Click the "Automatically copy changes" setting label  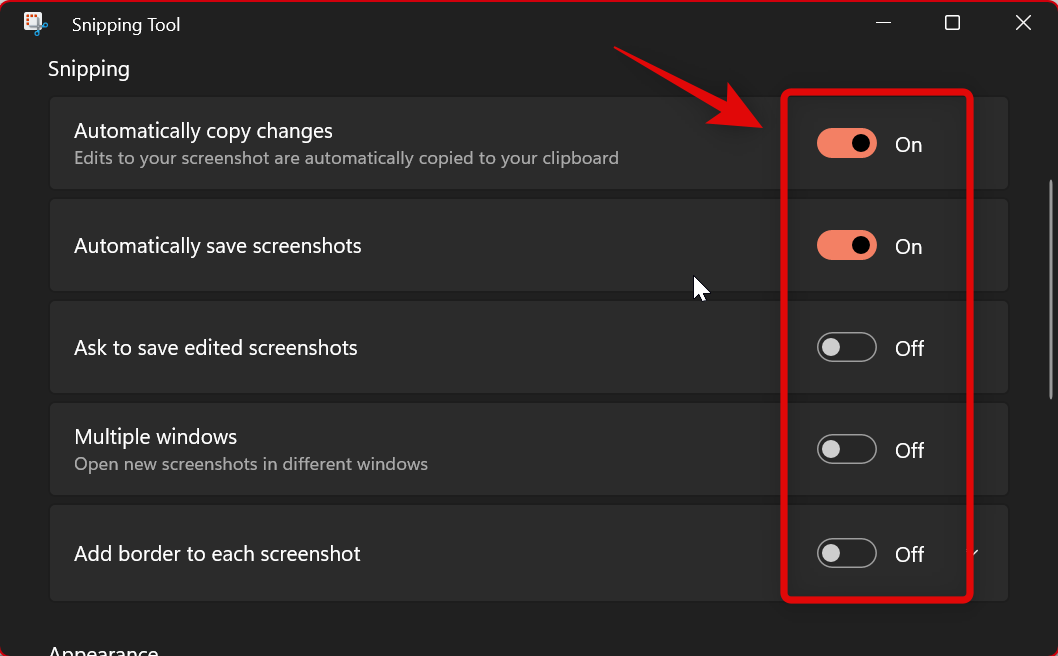203,131
